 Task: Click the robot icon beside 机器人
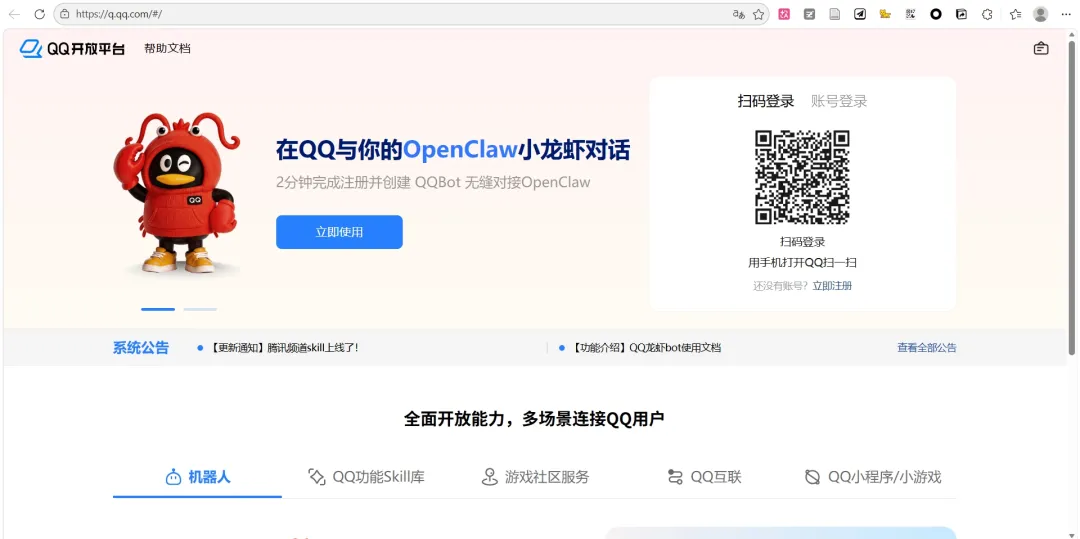(174, 476)
